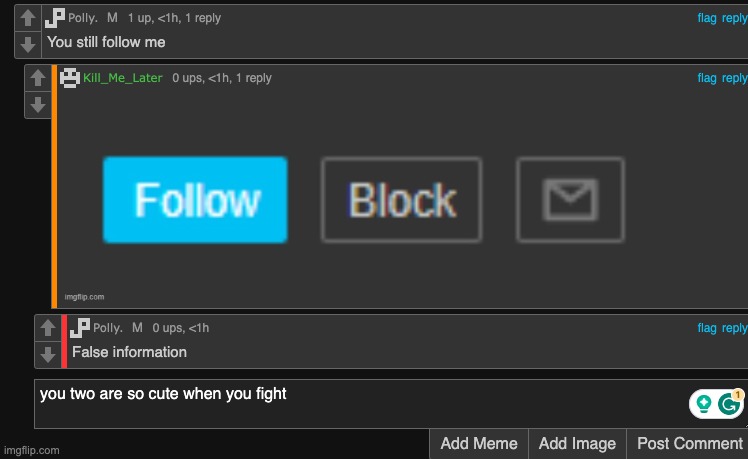
Task: Flag the "False information" comment
Action: (707, 328)
